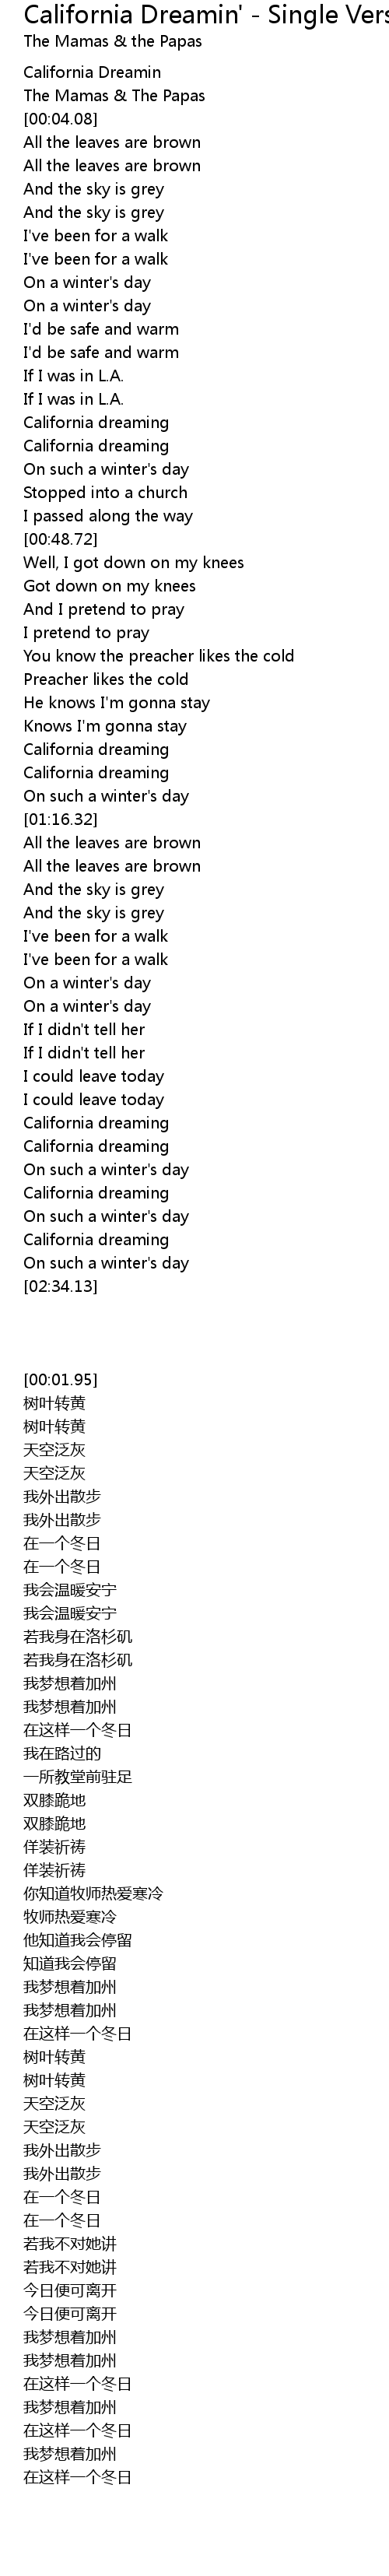The width and height of the screenshot is (389, 2576).
Task: Click the Chinese line '你知道牧师热爱寒冷'
Action: pyautogui.click(x=93, y=1893)
